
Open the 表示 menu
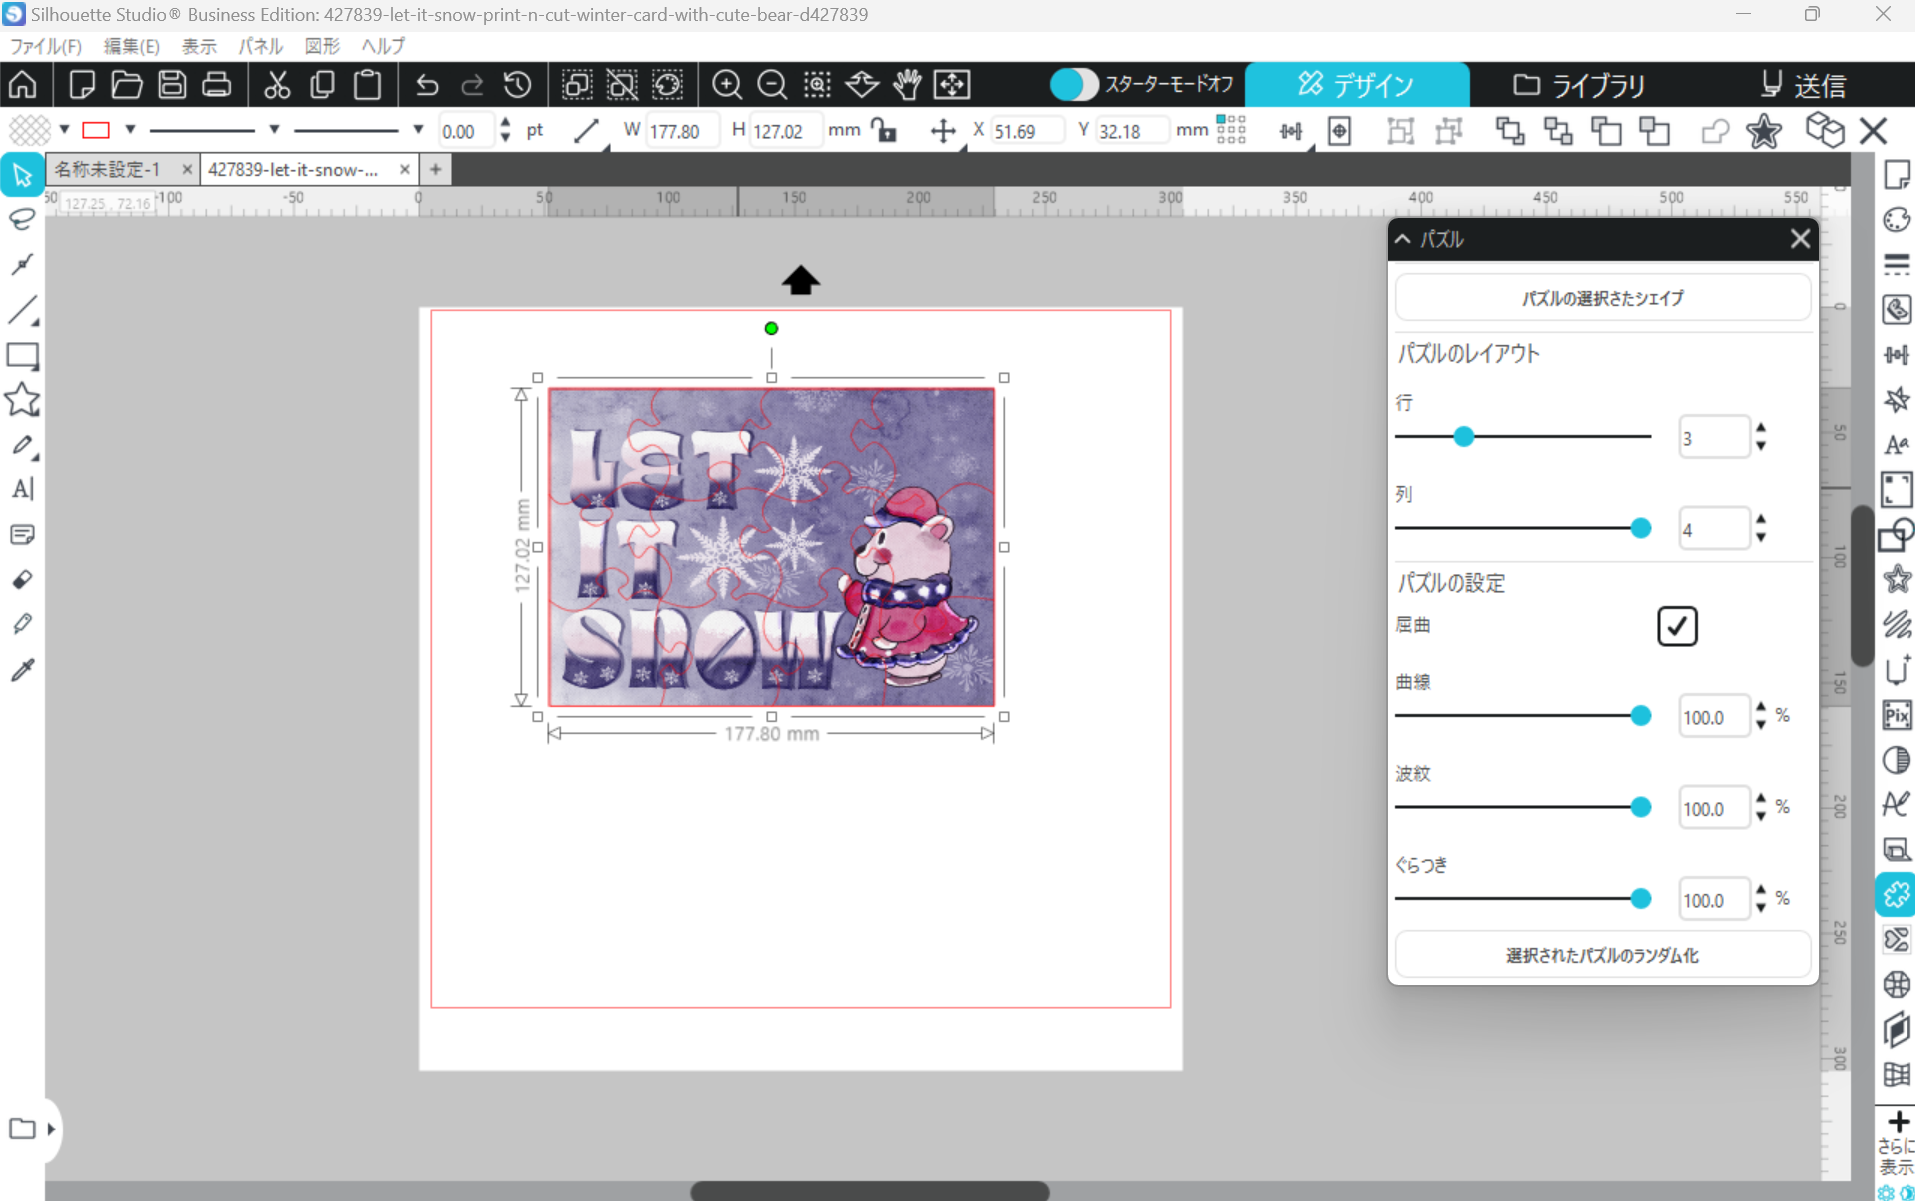(199, 46)
